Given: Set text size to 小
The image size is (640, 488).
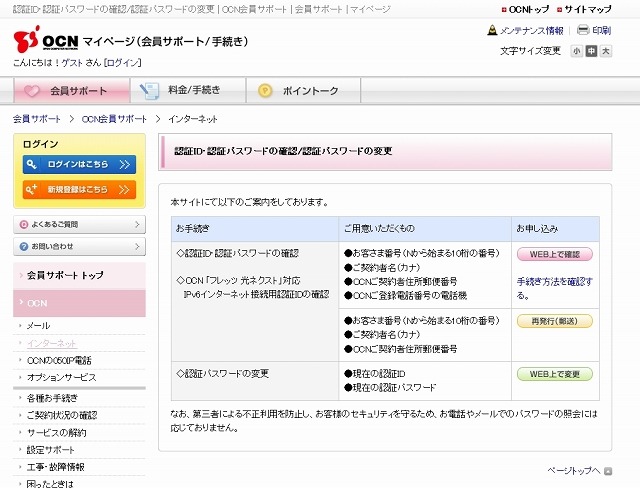Looking at the screenshot, I should pyautogui.click(x=576, y=51).
